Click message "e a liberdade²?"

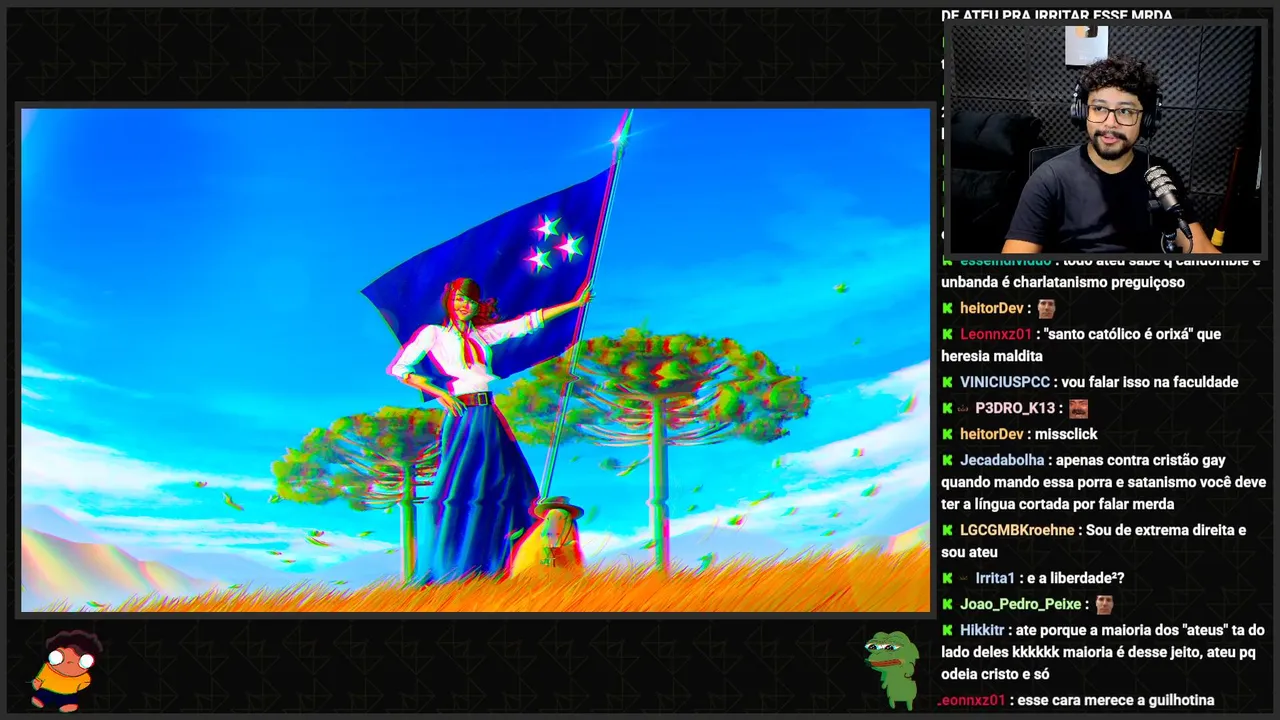point(1076,578)
